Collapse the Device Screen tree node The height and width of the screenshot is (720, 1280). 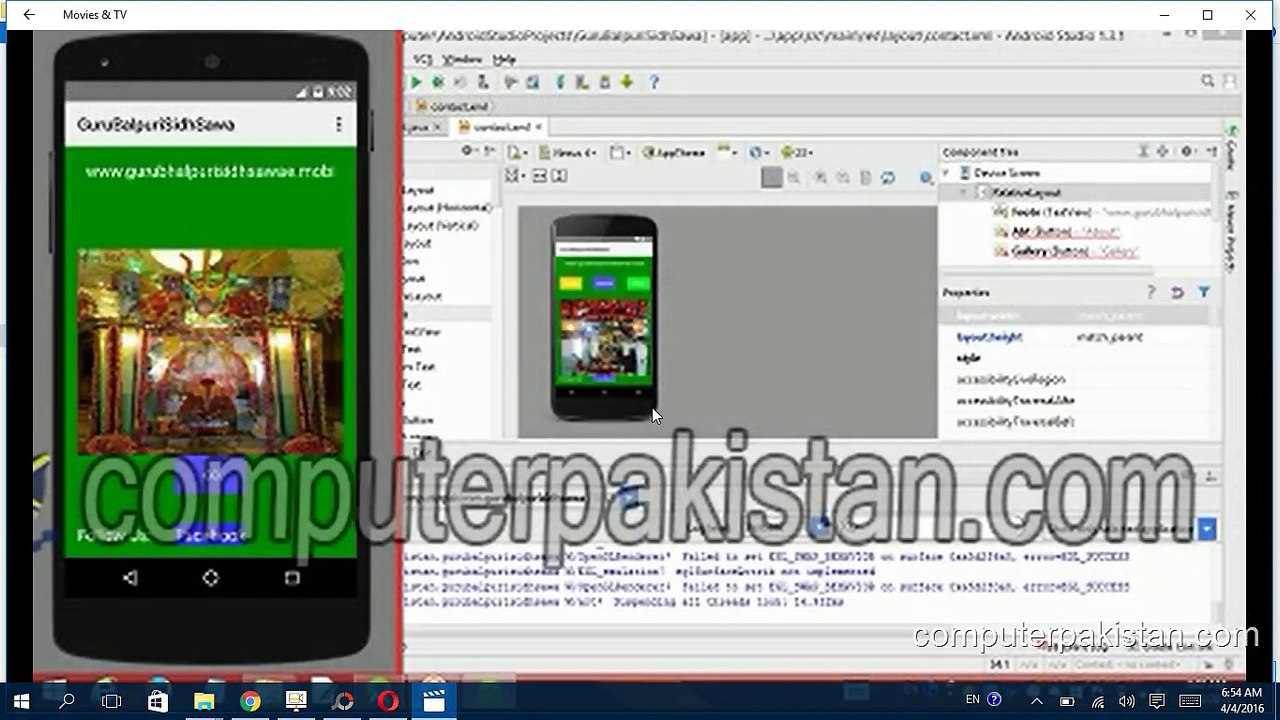(946, 173)
